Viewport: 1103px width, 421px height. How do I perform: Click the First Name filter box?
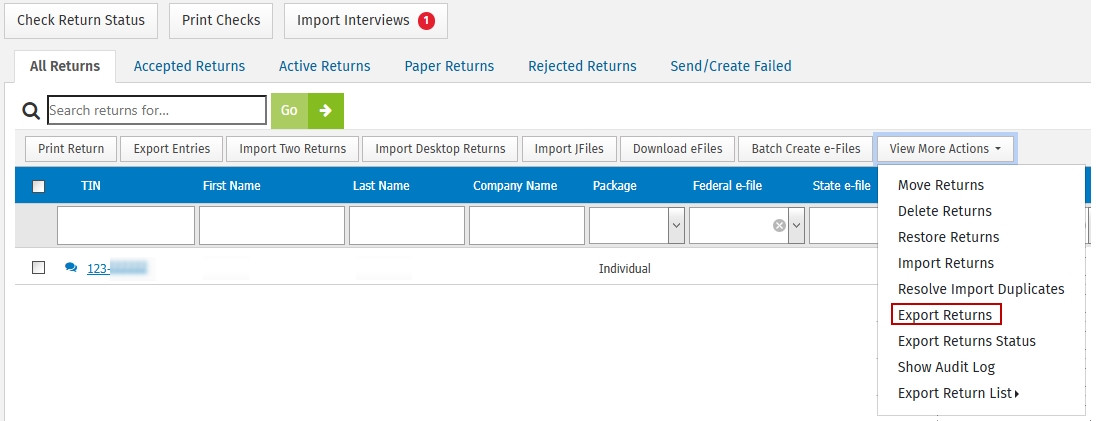(x=272, y=225)
